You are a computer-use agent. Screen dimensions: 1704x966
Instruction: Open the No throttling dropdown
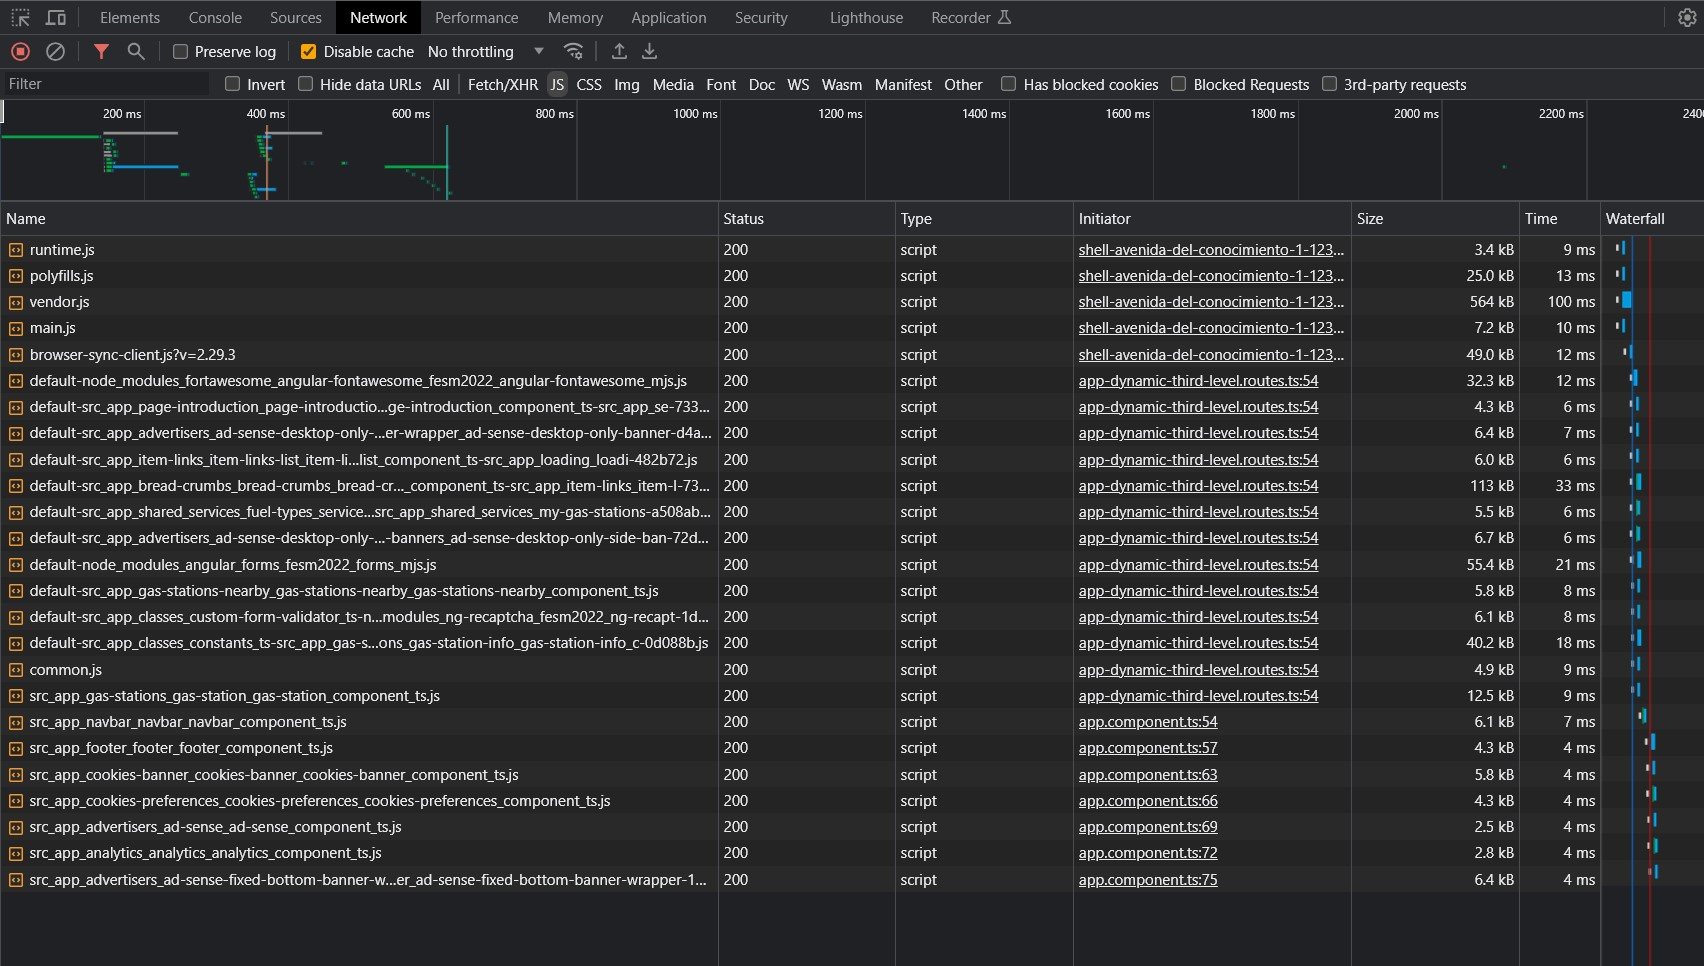pos(485,51)
